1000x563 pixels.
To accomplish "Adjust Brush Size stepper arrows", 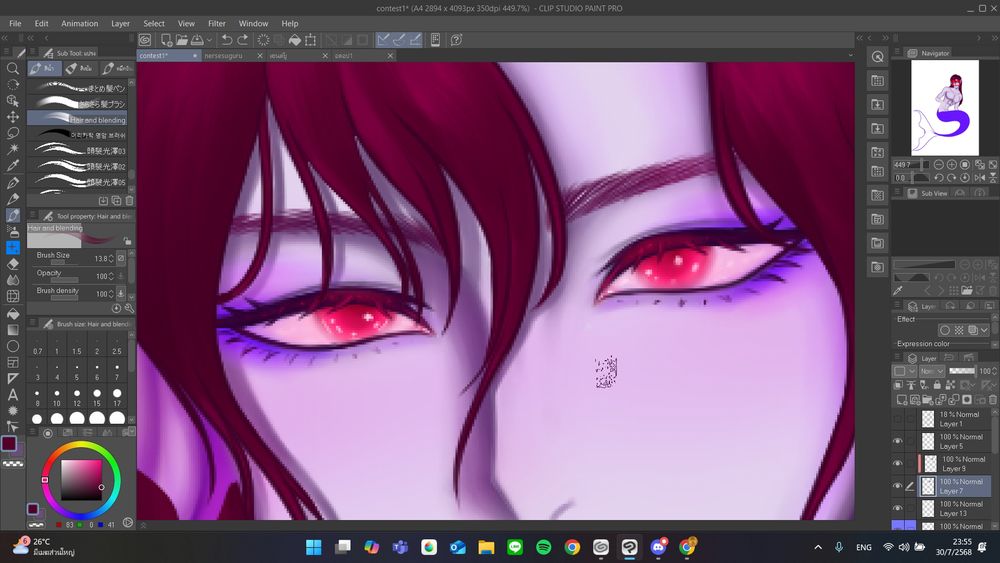I will (x=111, y=258).
